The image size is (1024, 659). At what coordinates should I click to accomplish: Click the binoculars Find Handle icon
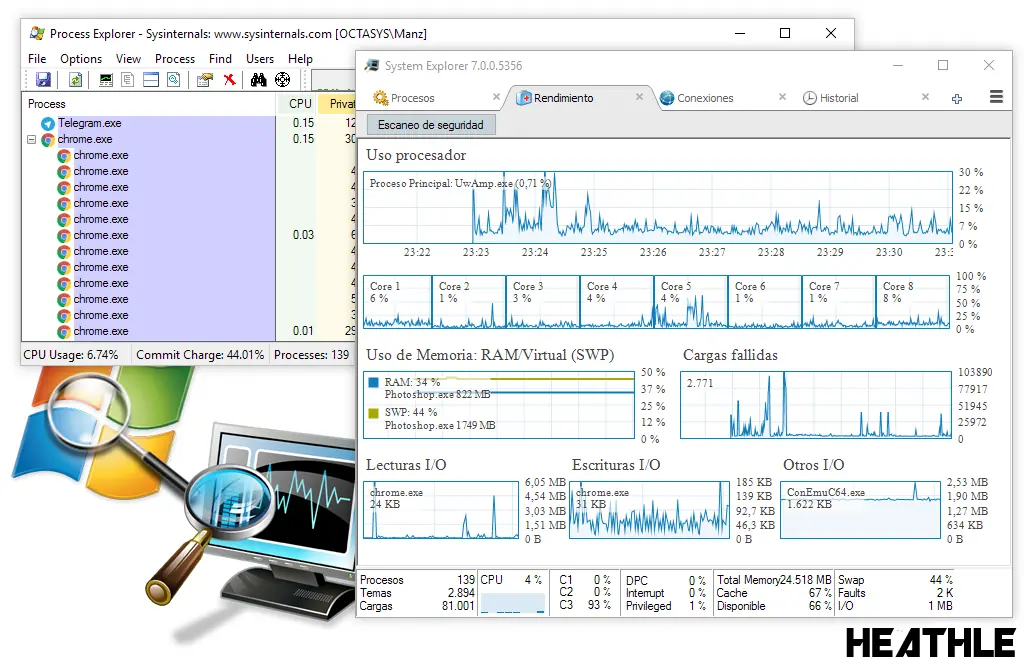click(x=259, y=80)
